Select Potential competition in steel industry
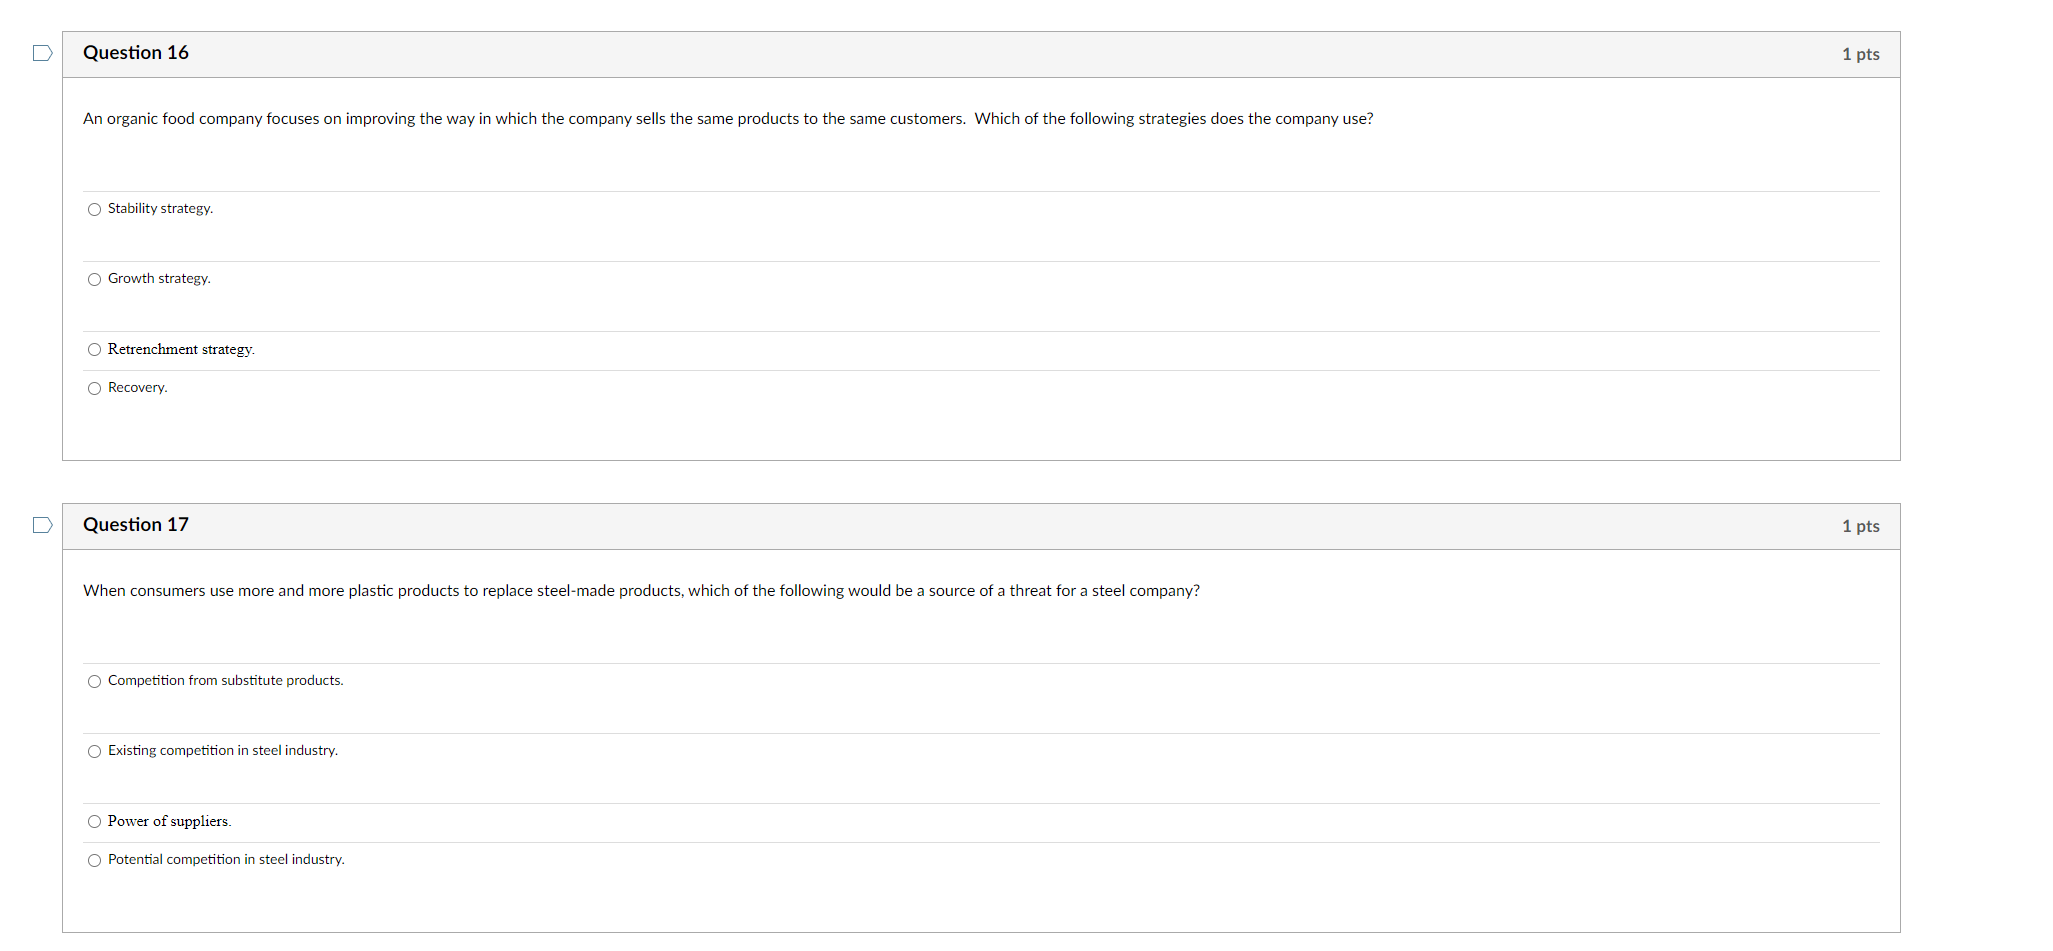2053x951 pixels. tap(94, 860)
